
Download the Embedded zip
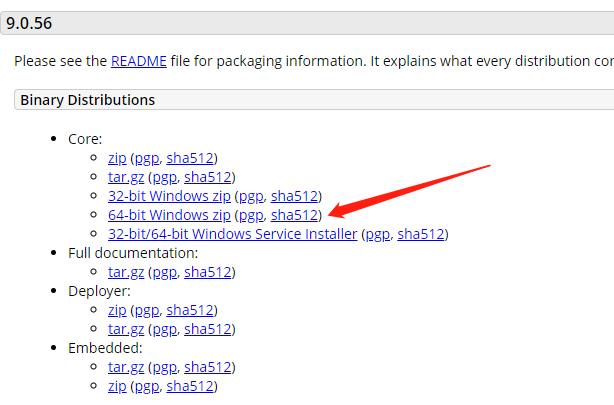click(x=116, y=386)
